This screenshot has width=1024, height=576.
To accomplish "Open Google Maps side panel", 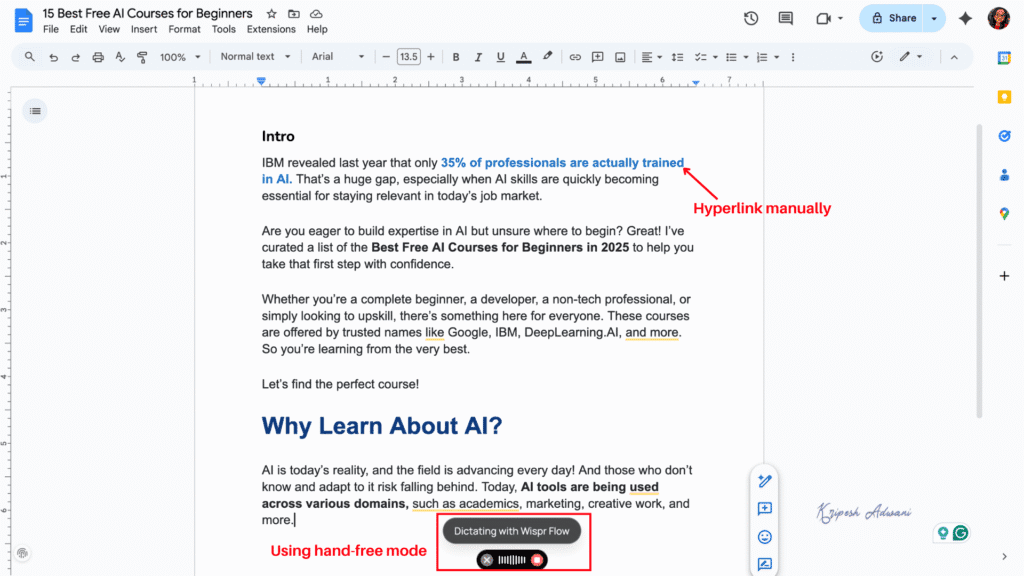I will click(1004, 214).
